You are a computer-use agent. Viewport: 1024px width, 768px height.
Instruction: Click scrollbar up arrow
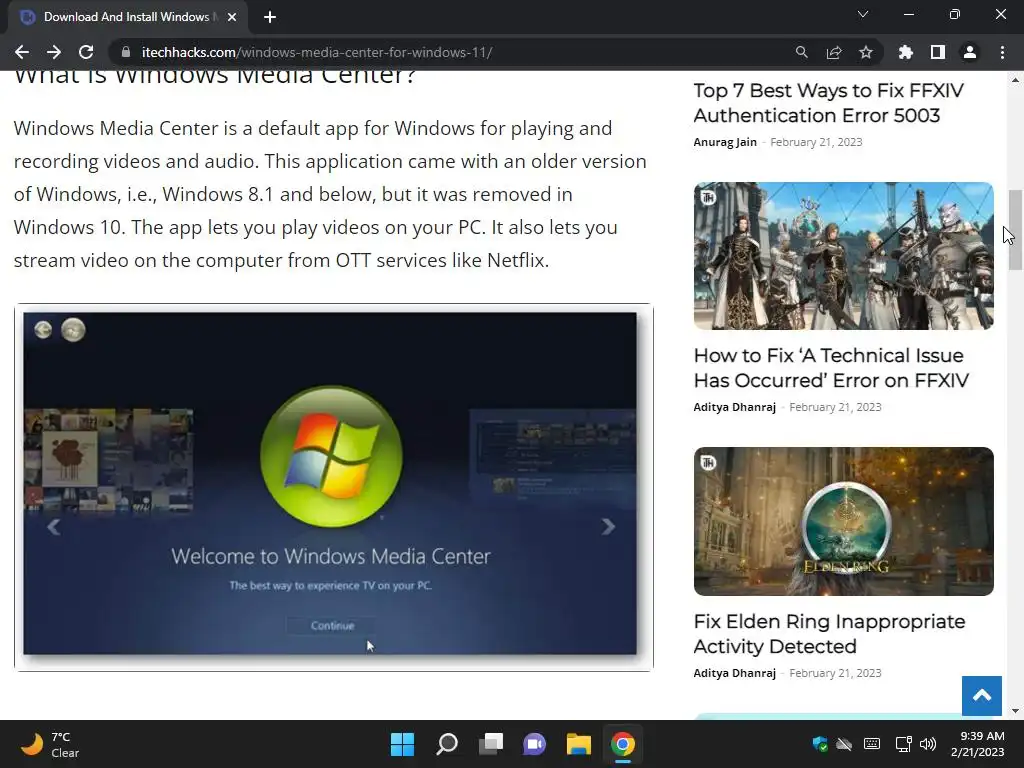tap(1015, 80)
